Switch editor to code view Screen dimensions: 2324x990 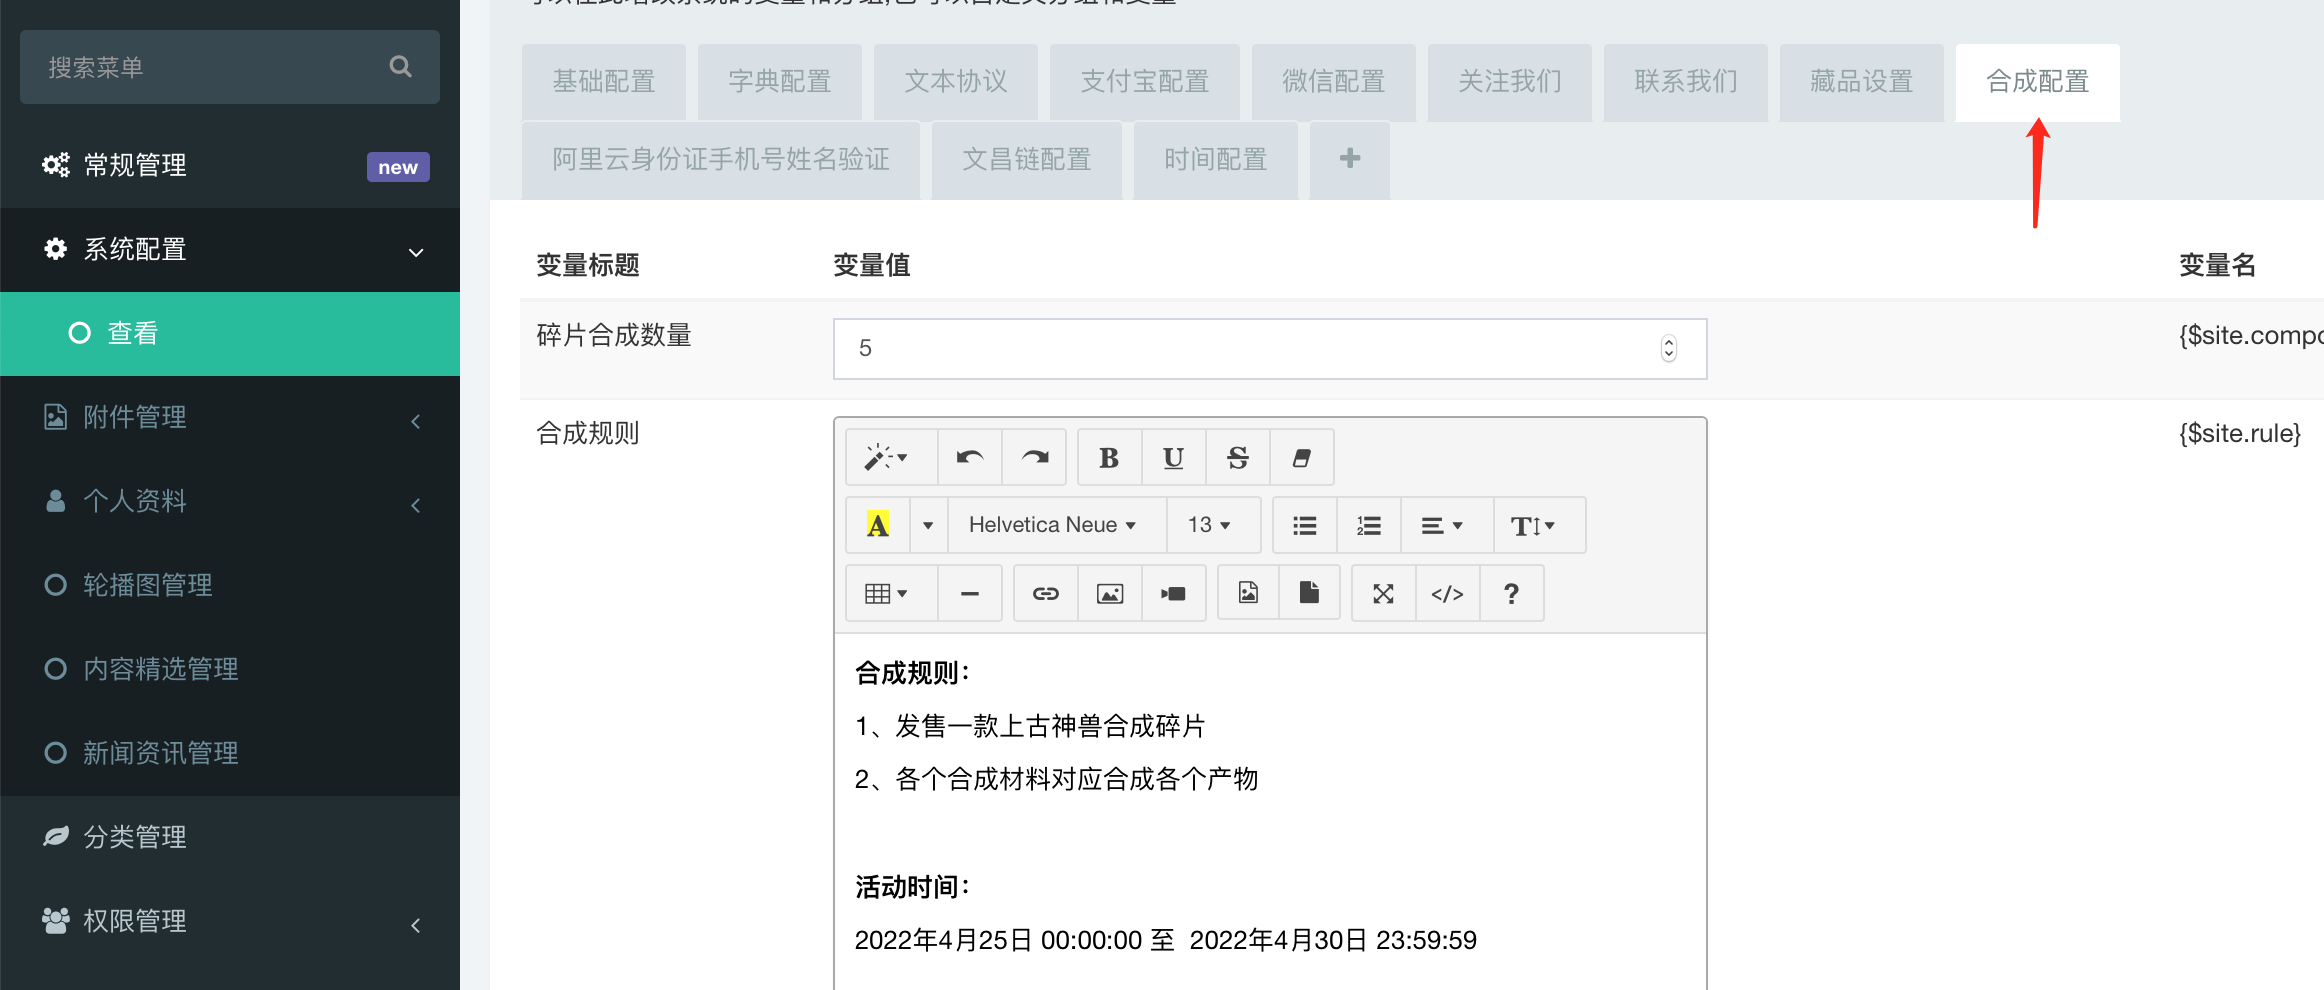(x=1447, y=593)
